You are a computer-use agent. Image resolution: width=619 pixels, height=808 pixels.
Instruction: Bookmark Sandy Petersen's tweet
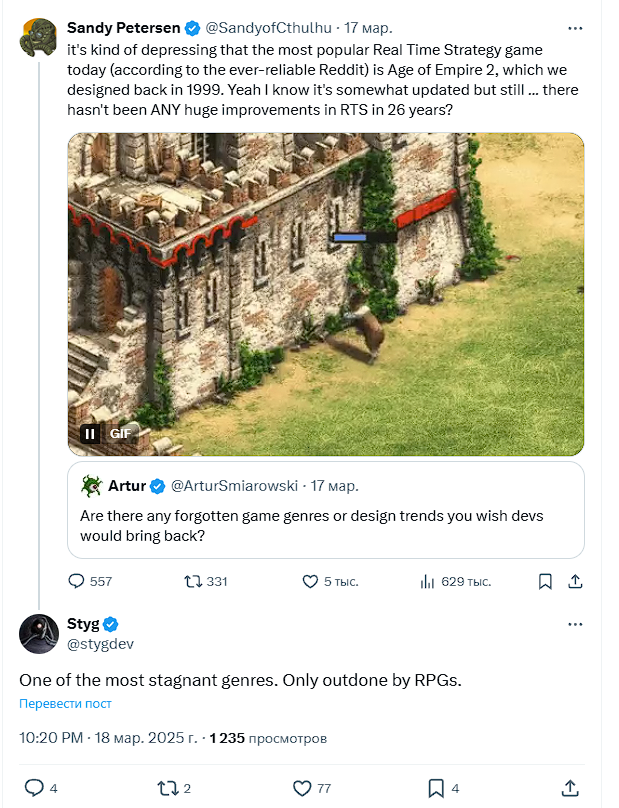click(x=543, y=581)
